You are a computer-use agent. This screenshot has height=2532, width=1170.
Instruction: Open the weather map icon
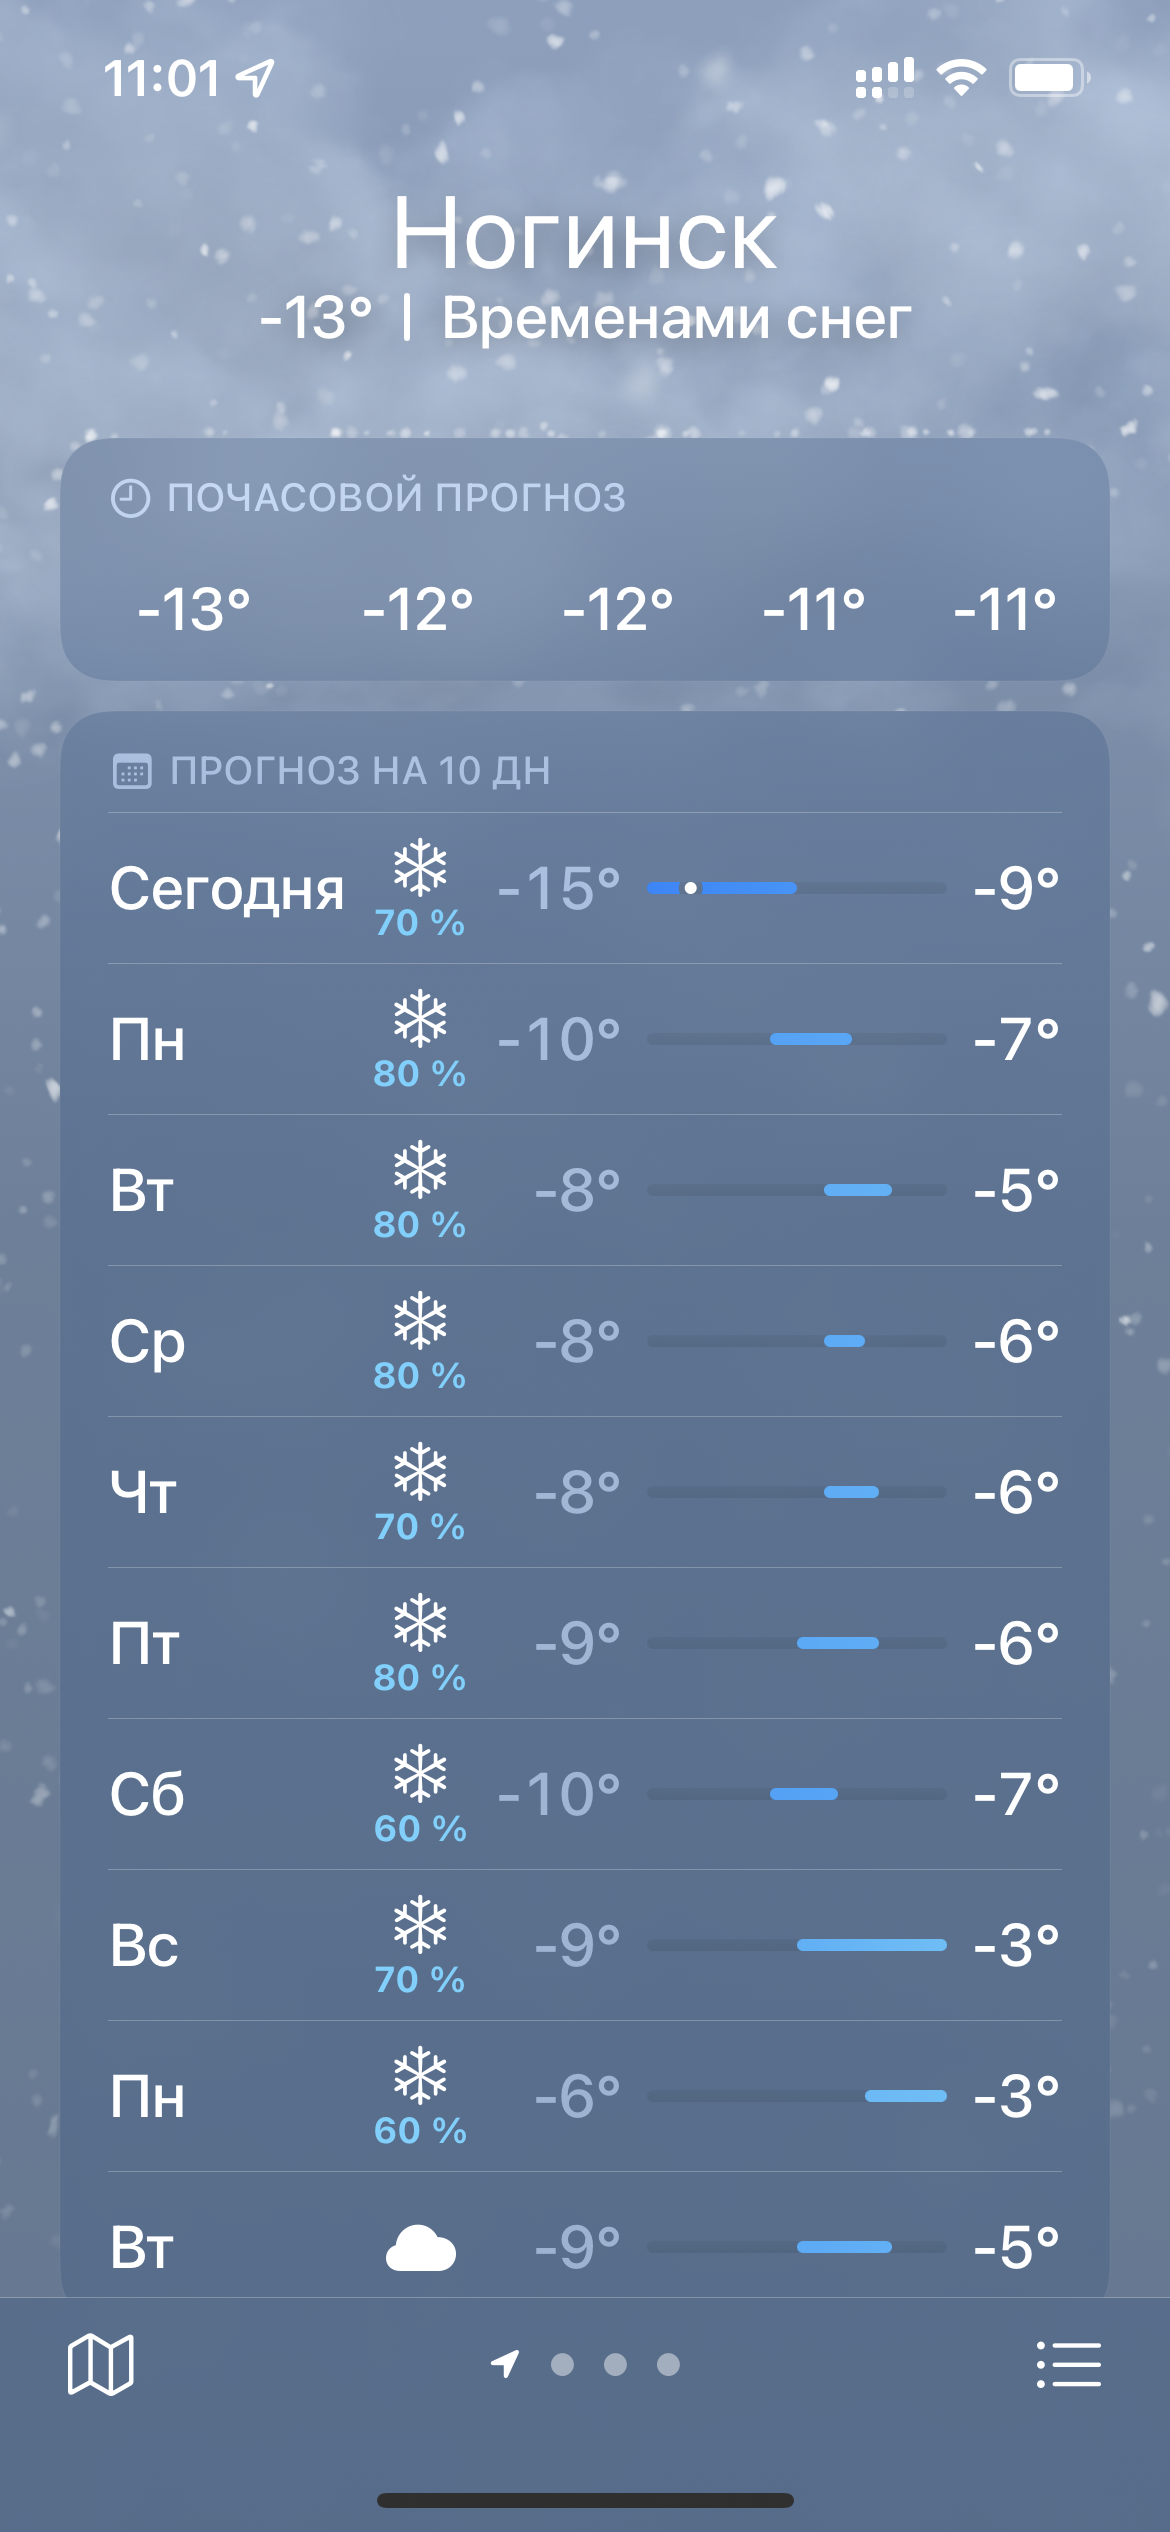[100, 2364]
